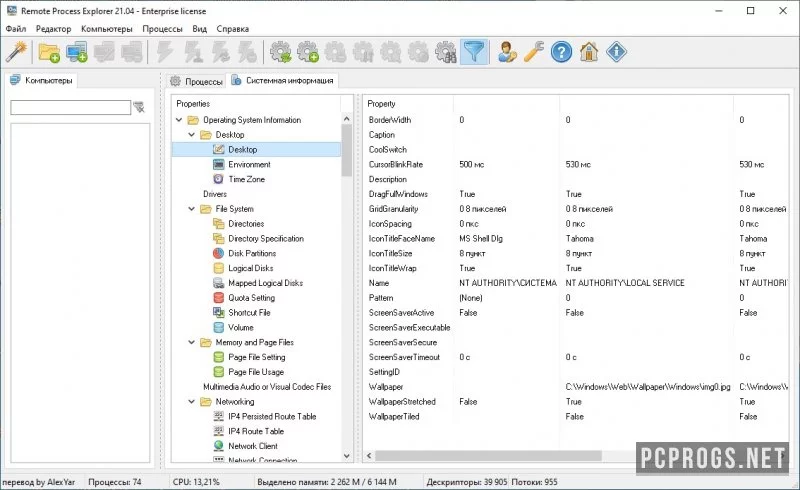Click the Time Zone clock icon
The width and height of the screenshot is (800, 490).
point(218,179)
